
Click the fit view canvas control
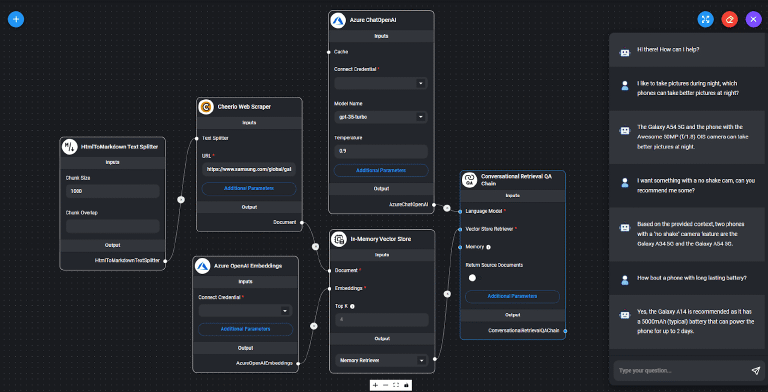(396, 385)
